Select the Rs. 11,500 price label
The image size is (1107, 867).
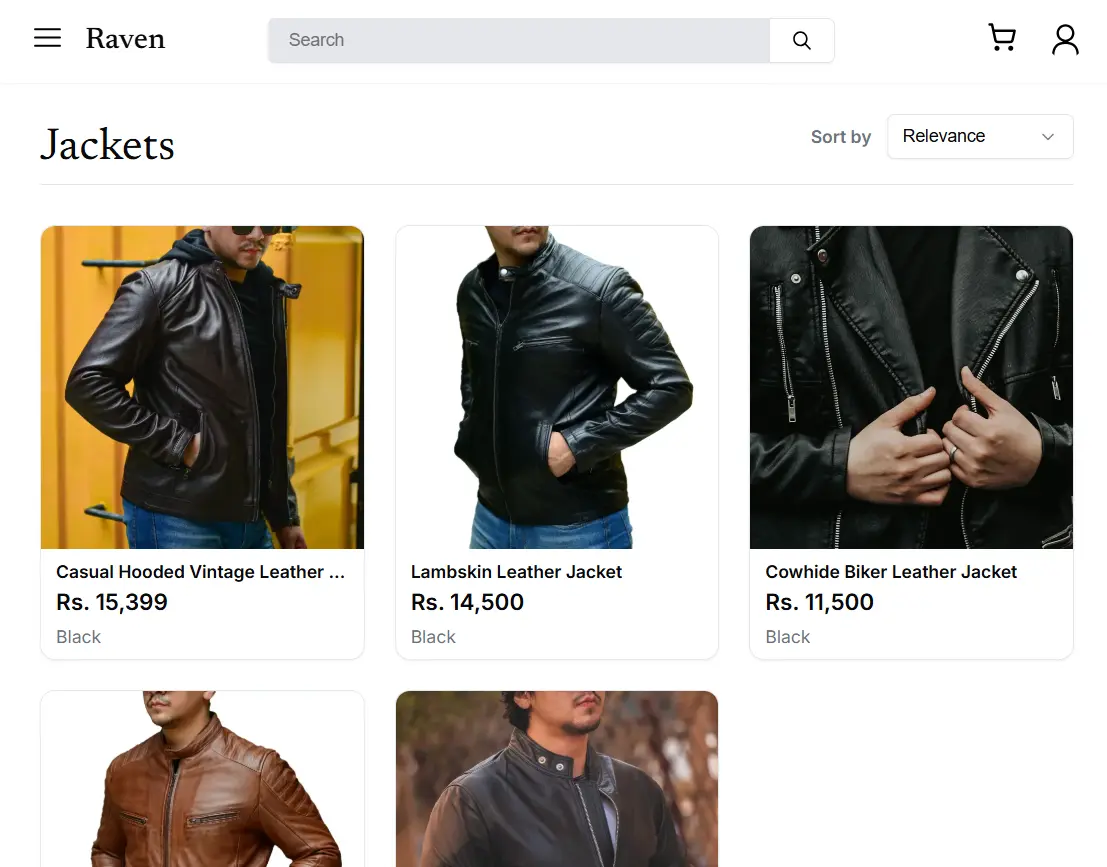coord(820,602)
